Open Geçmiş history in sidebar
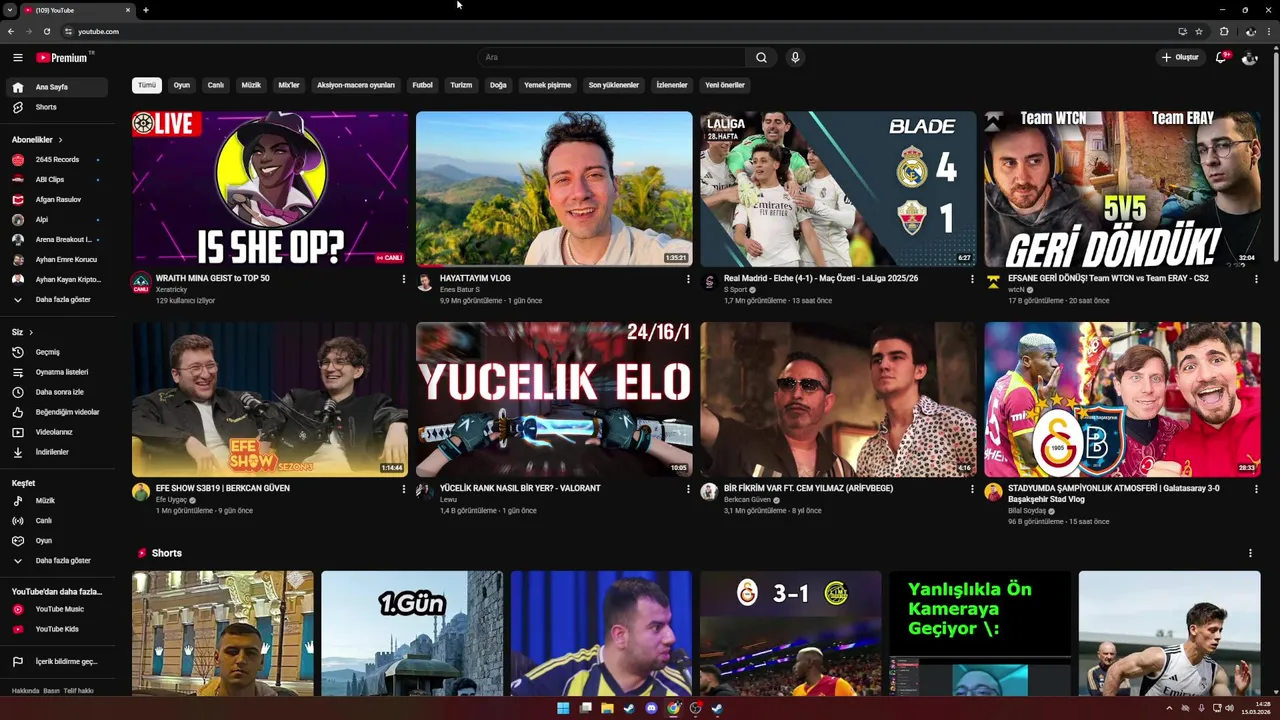1280x720 pixels. (56, 352)
